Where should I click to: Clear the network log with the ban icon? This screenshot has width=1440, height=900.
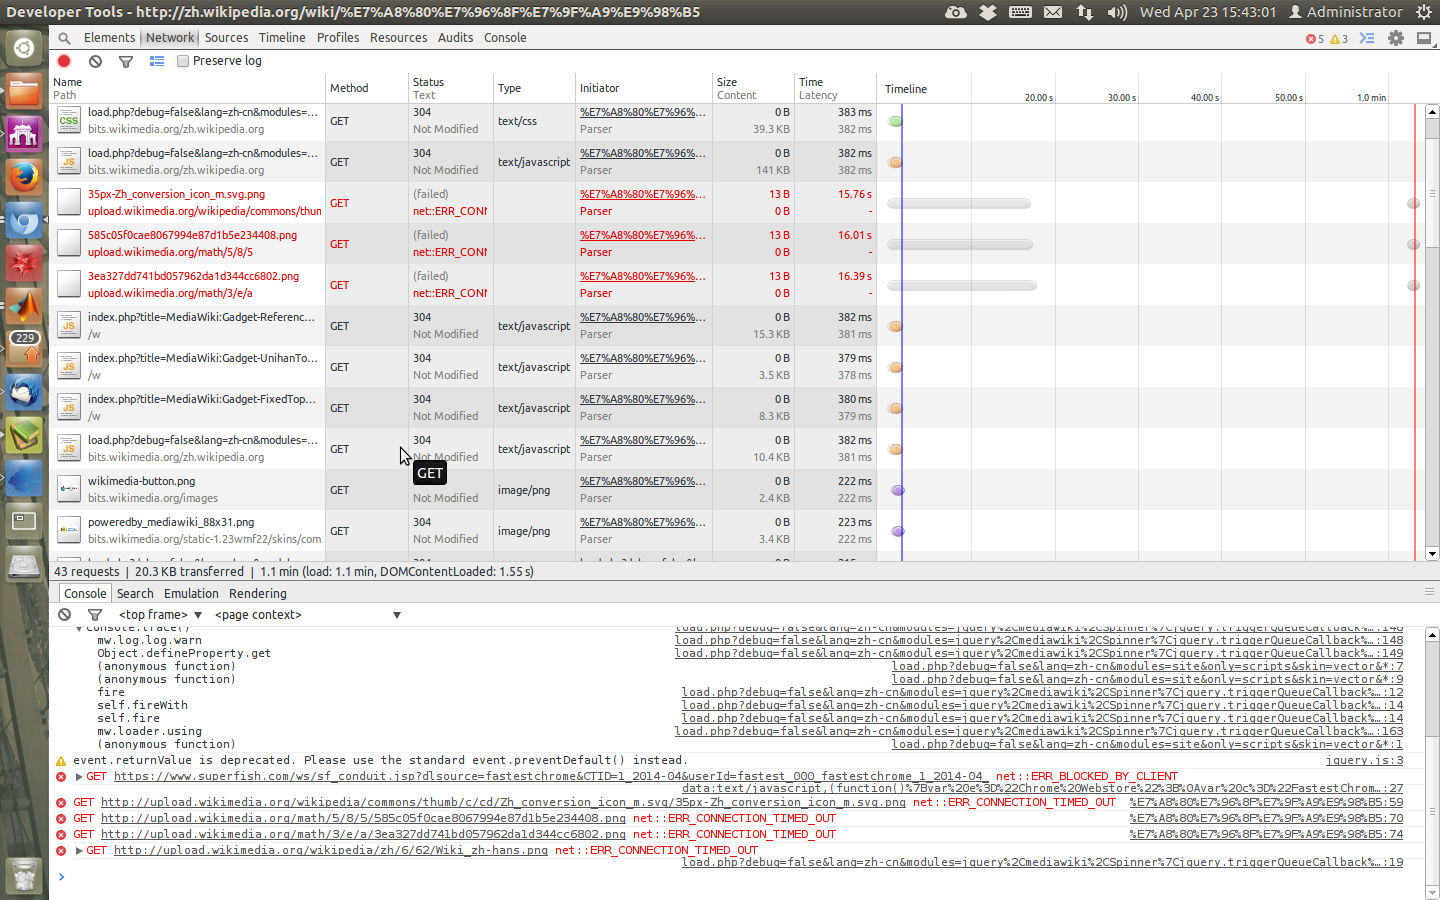(95, 61)
